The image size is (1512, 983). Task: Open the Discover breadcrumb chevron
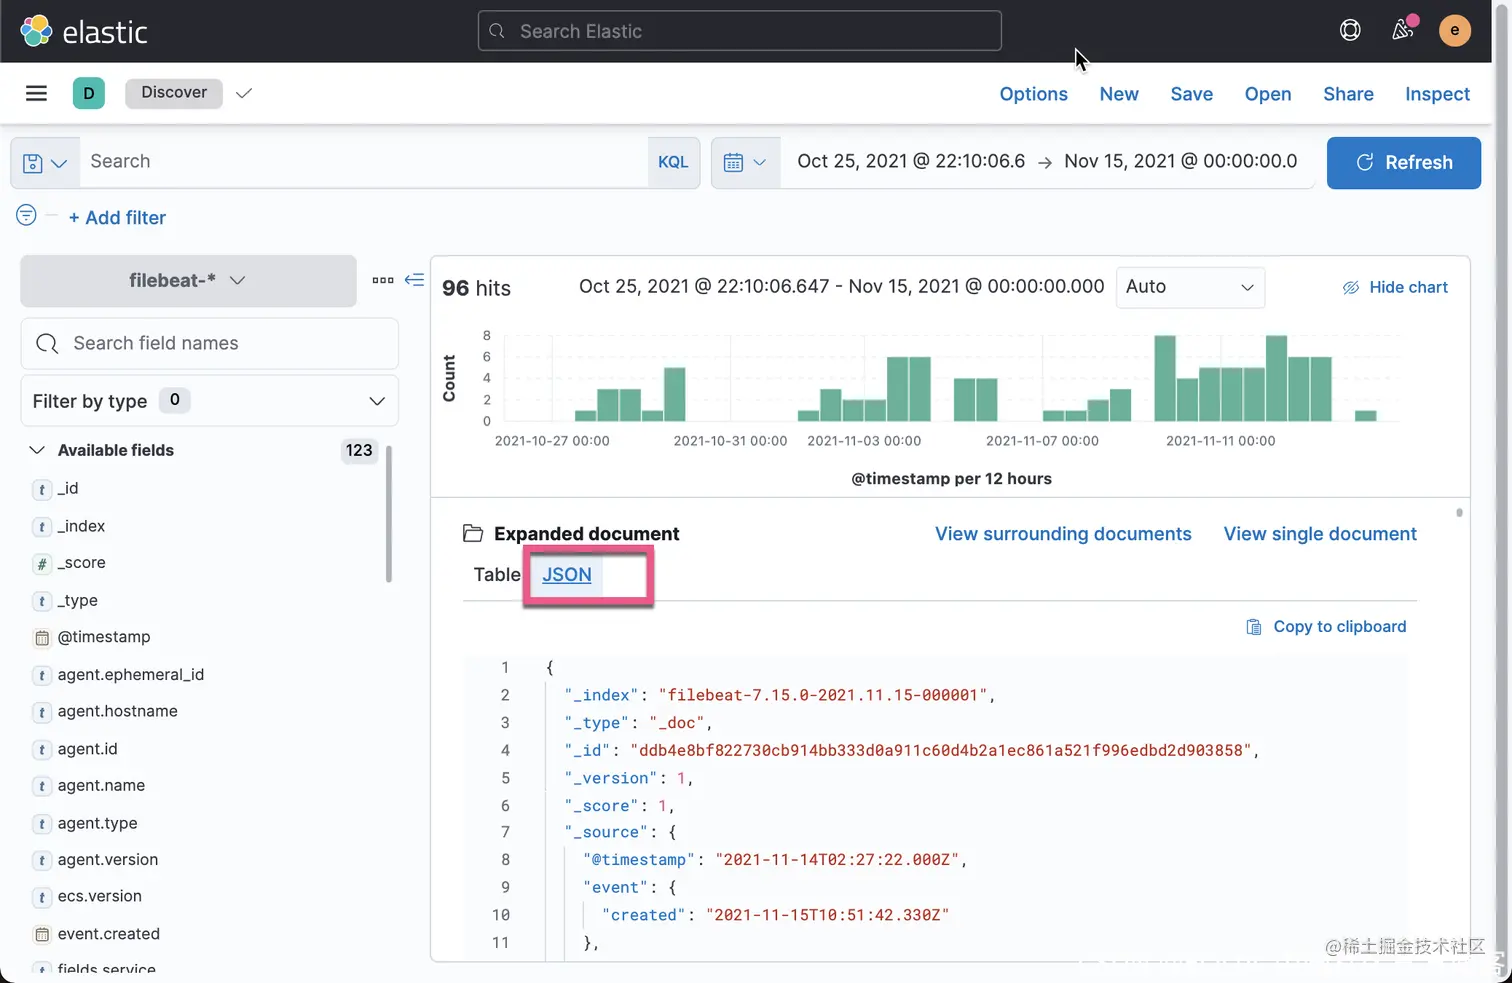pyautogui.click(x=244, y=93)
